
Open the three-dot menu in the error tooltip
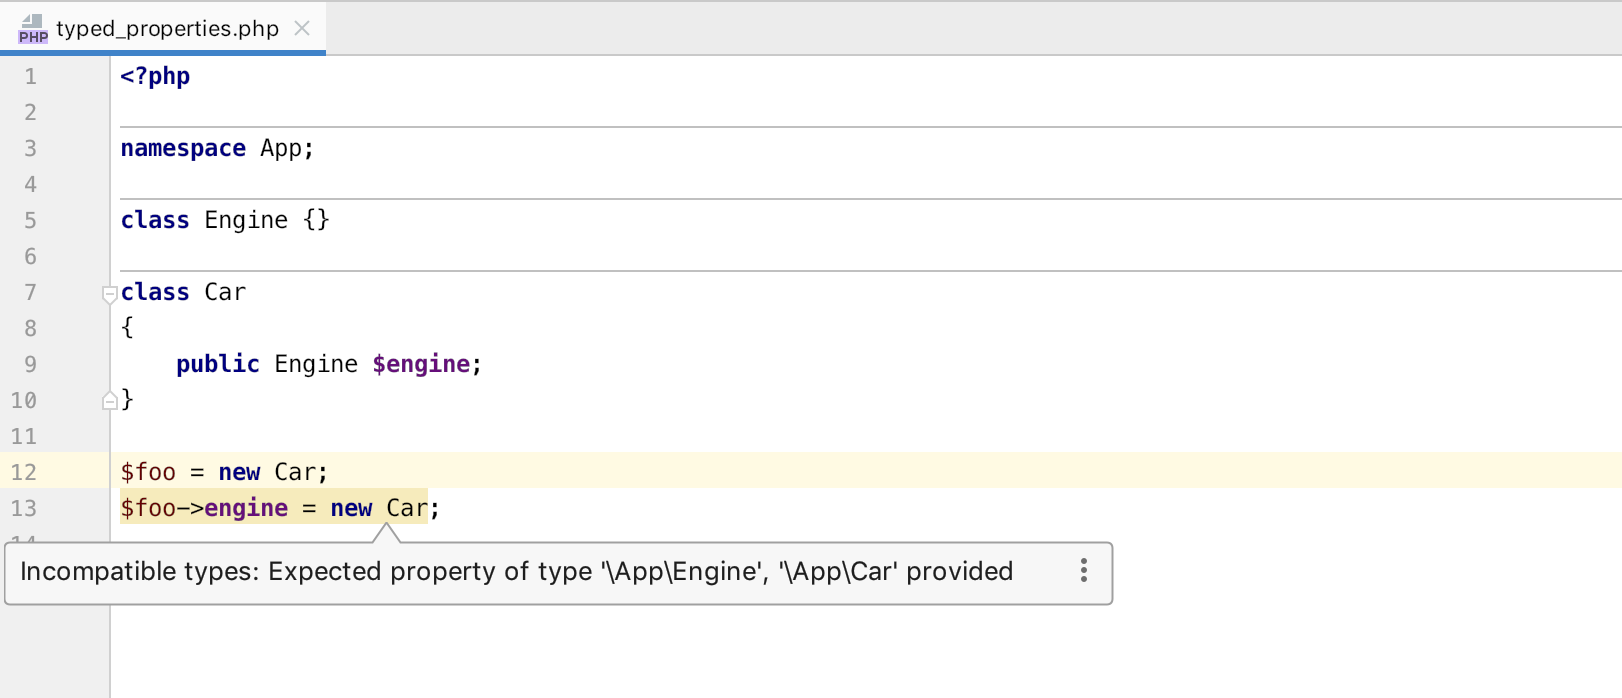1083,571
